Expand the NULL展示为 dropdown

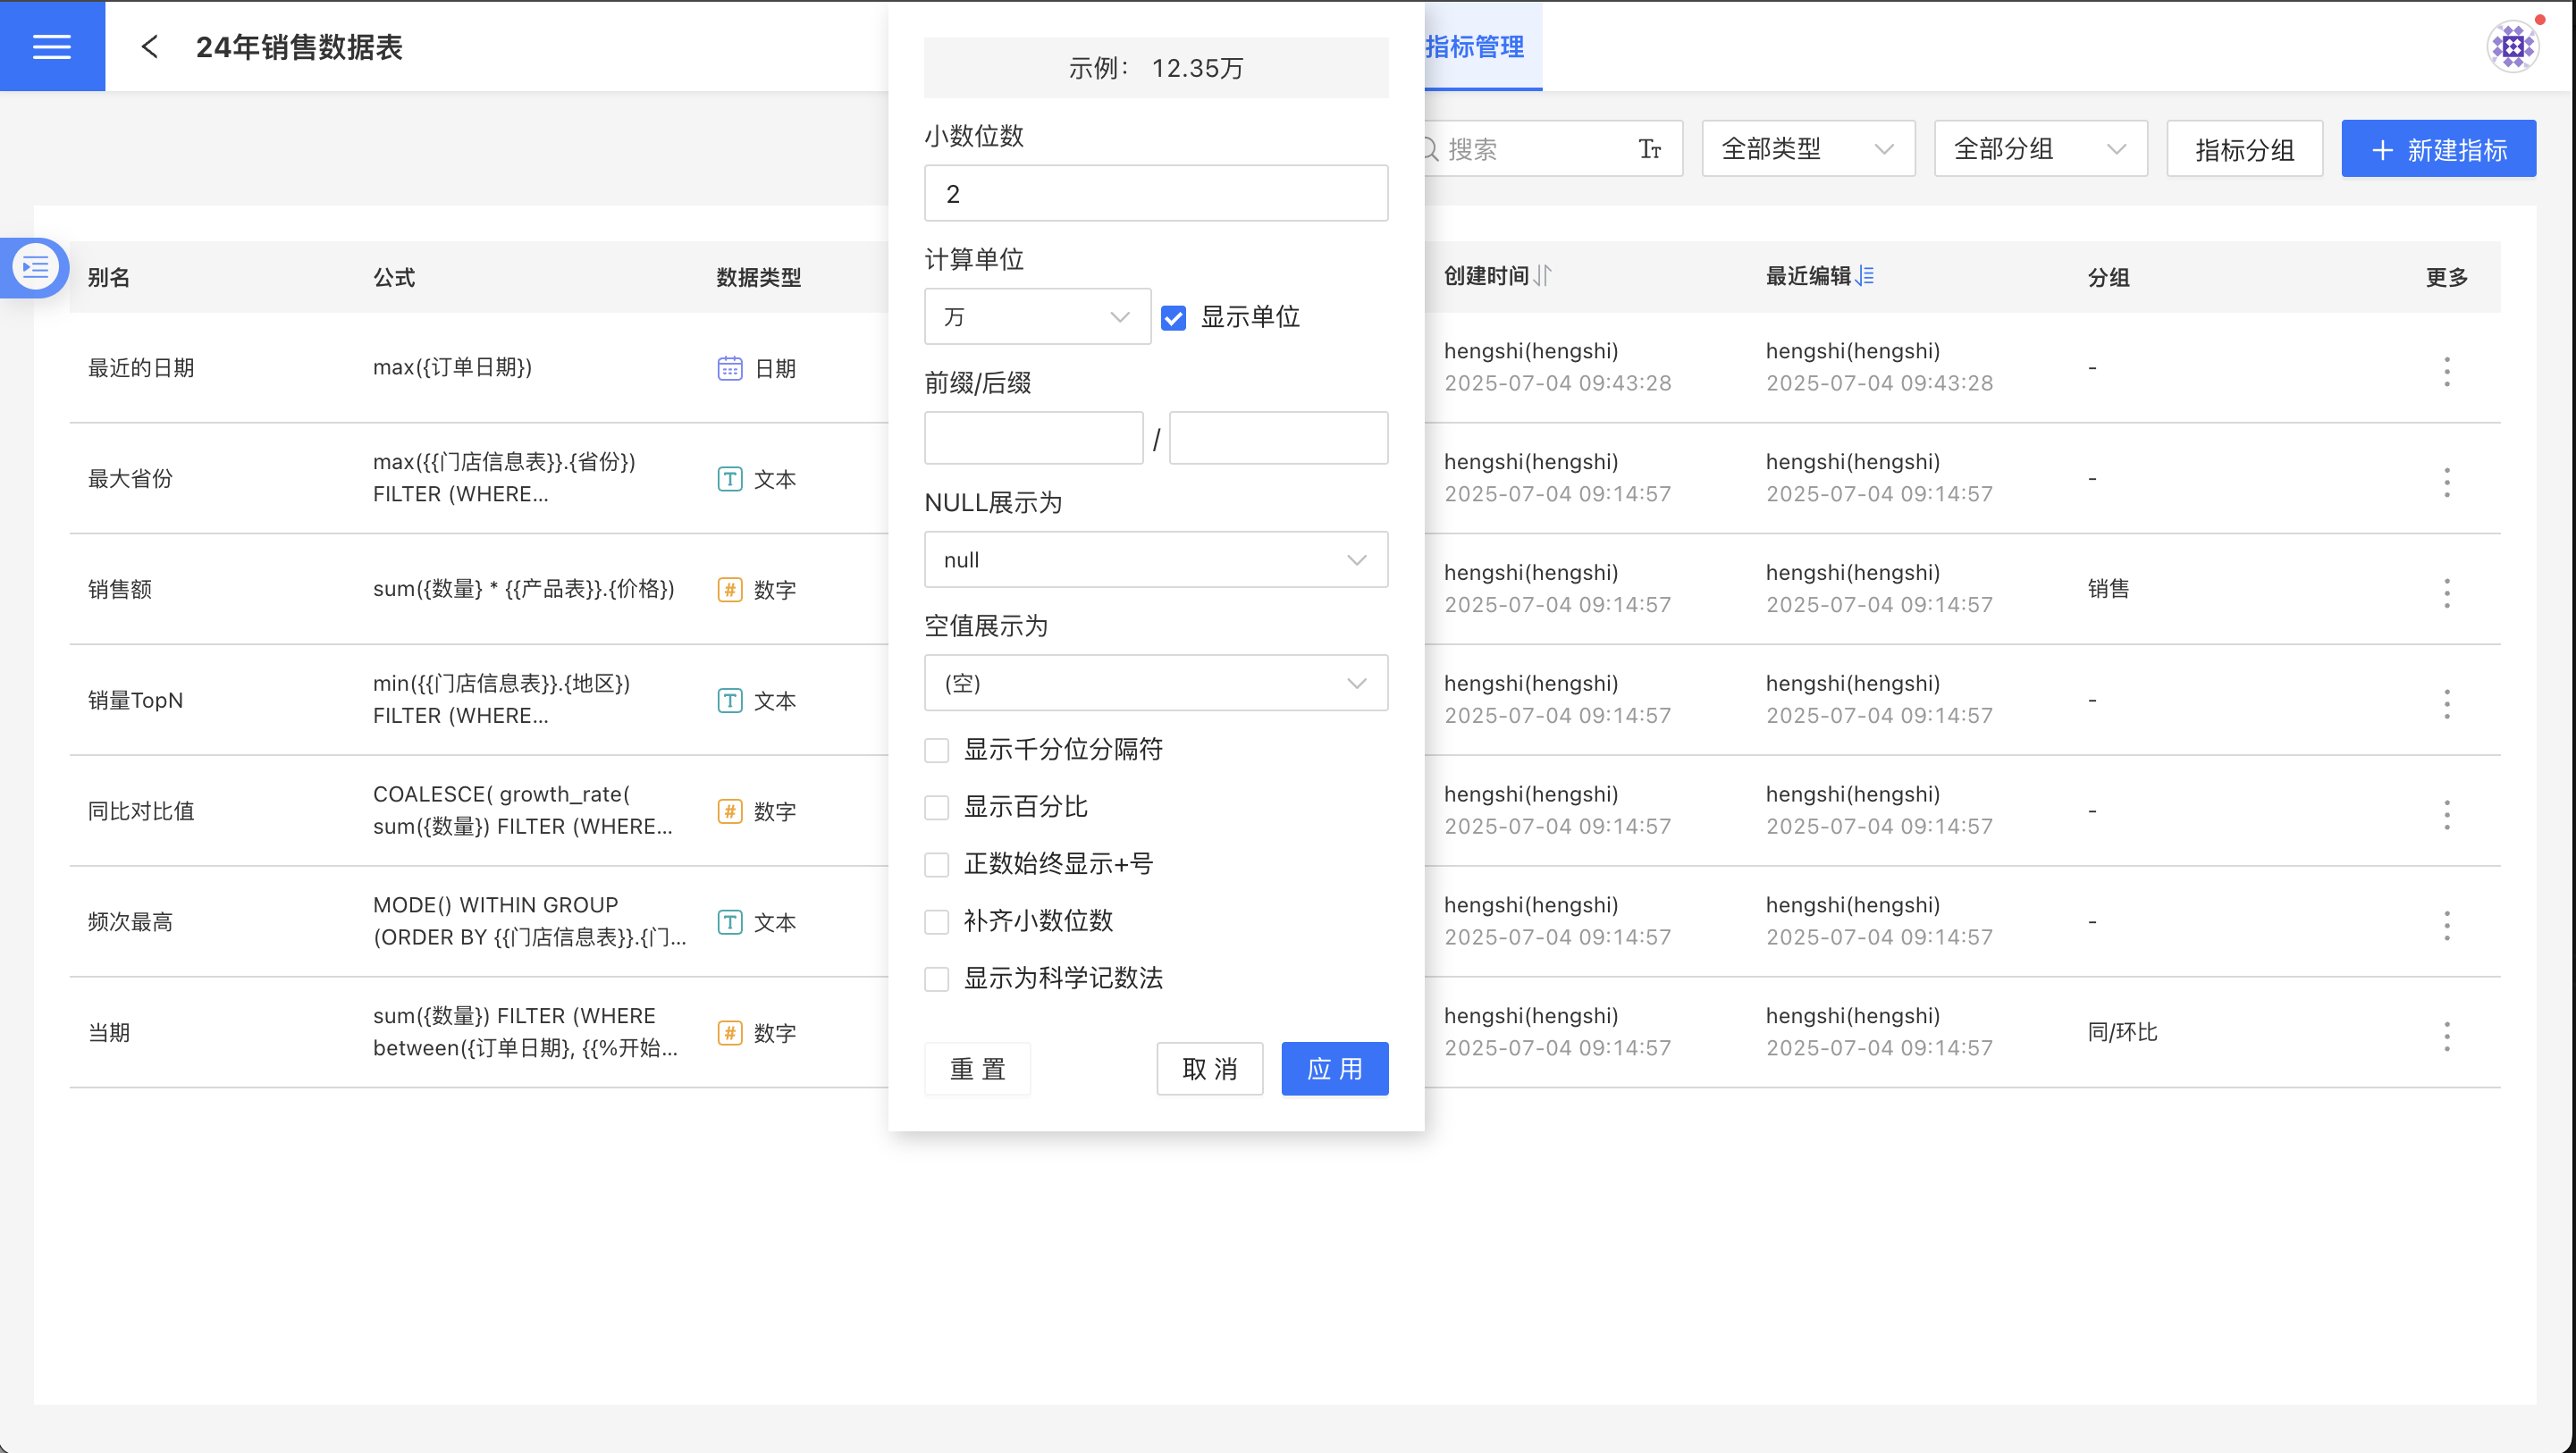pos(1155,560)
